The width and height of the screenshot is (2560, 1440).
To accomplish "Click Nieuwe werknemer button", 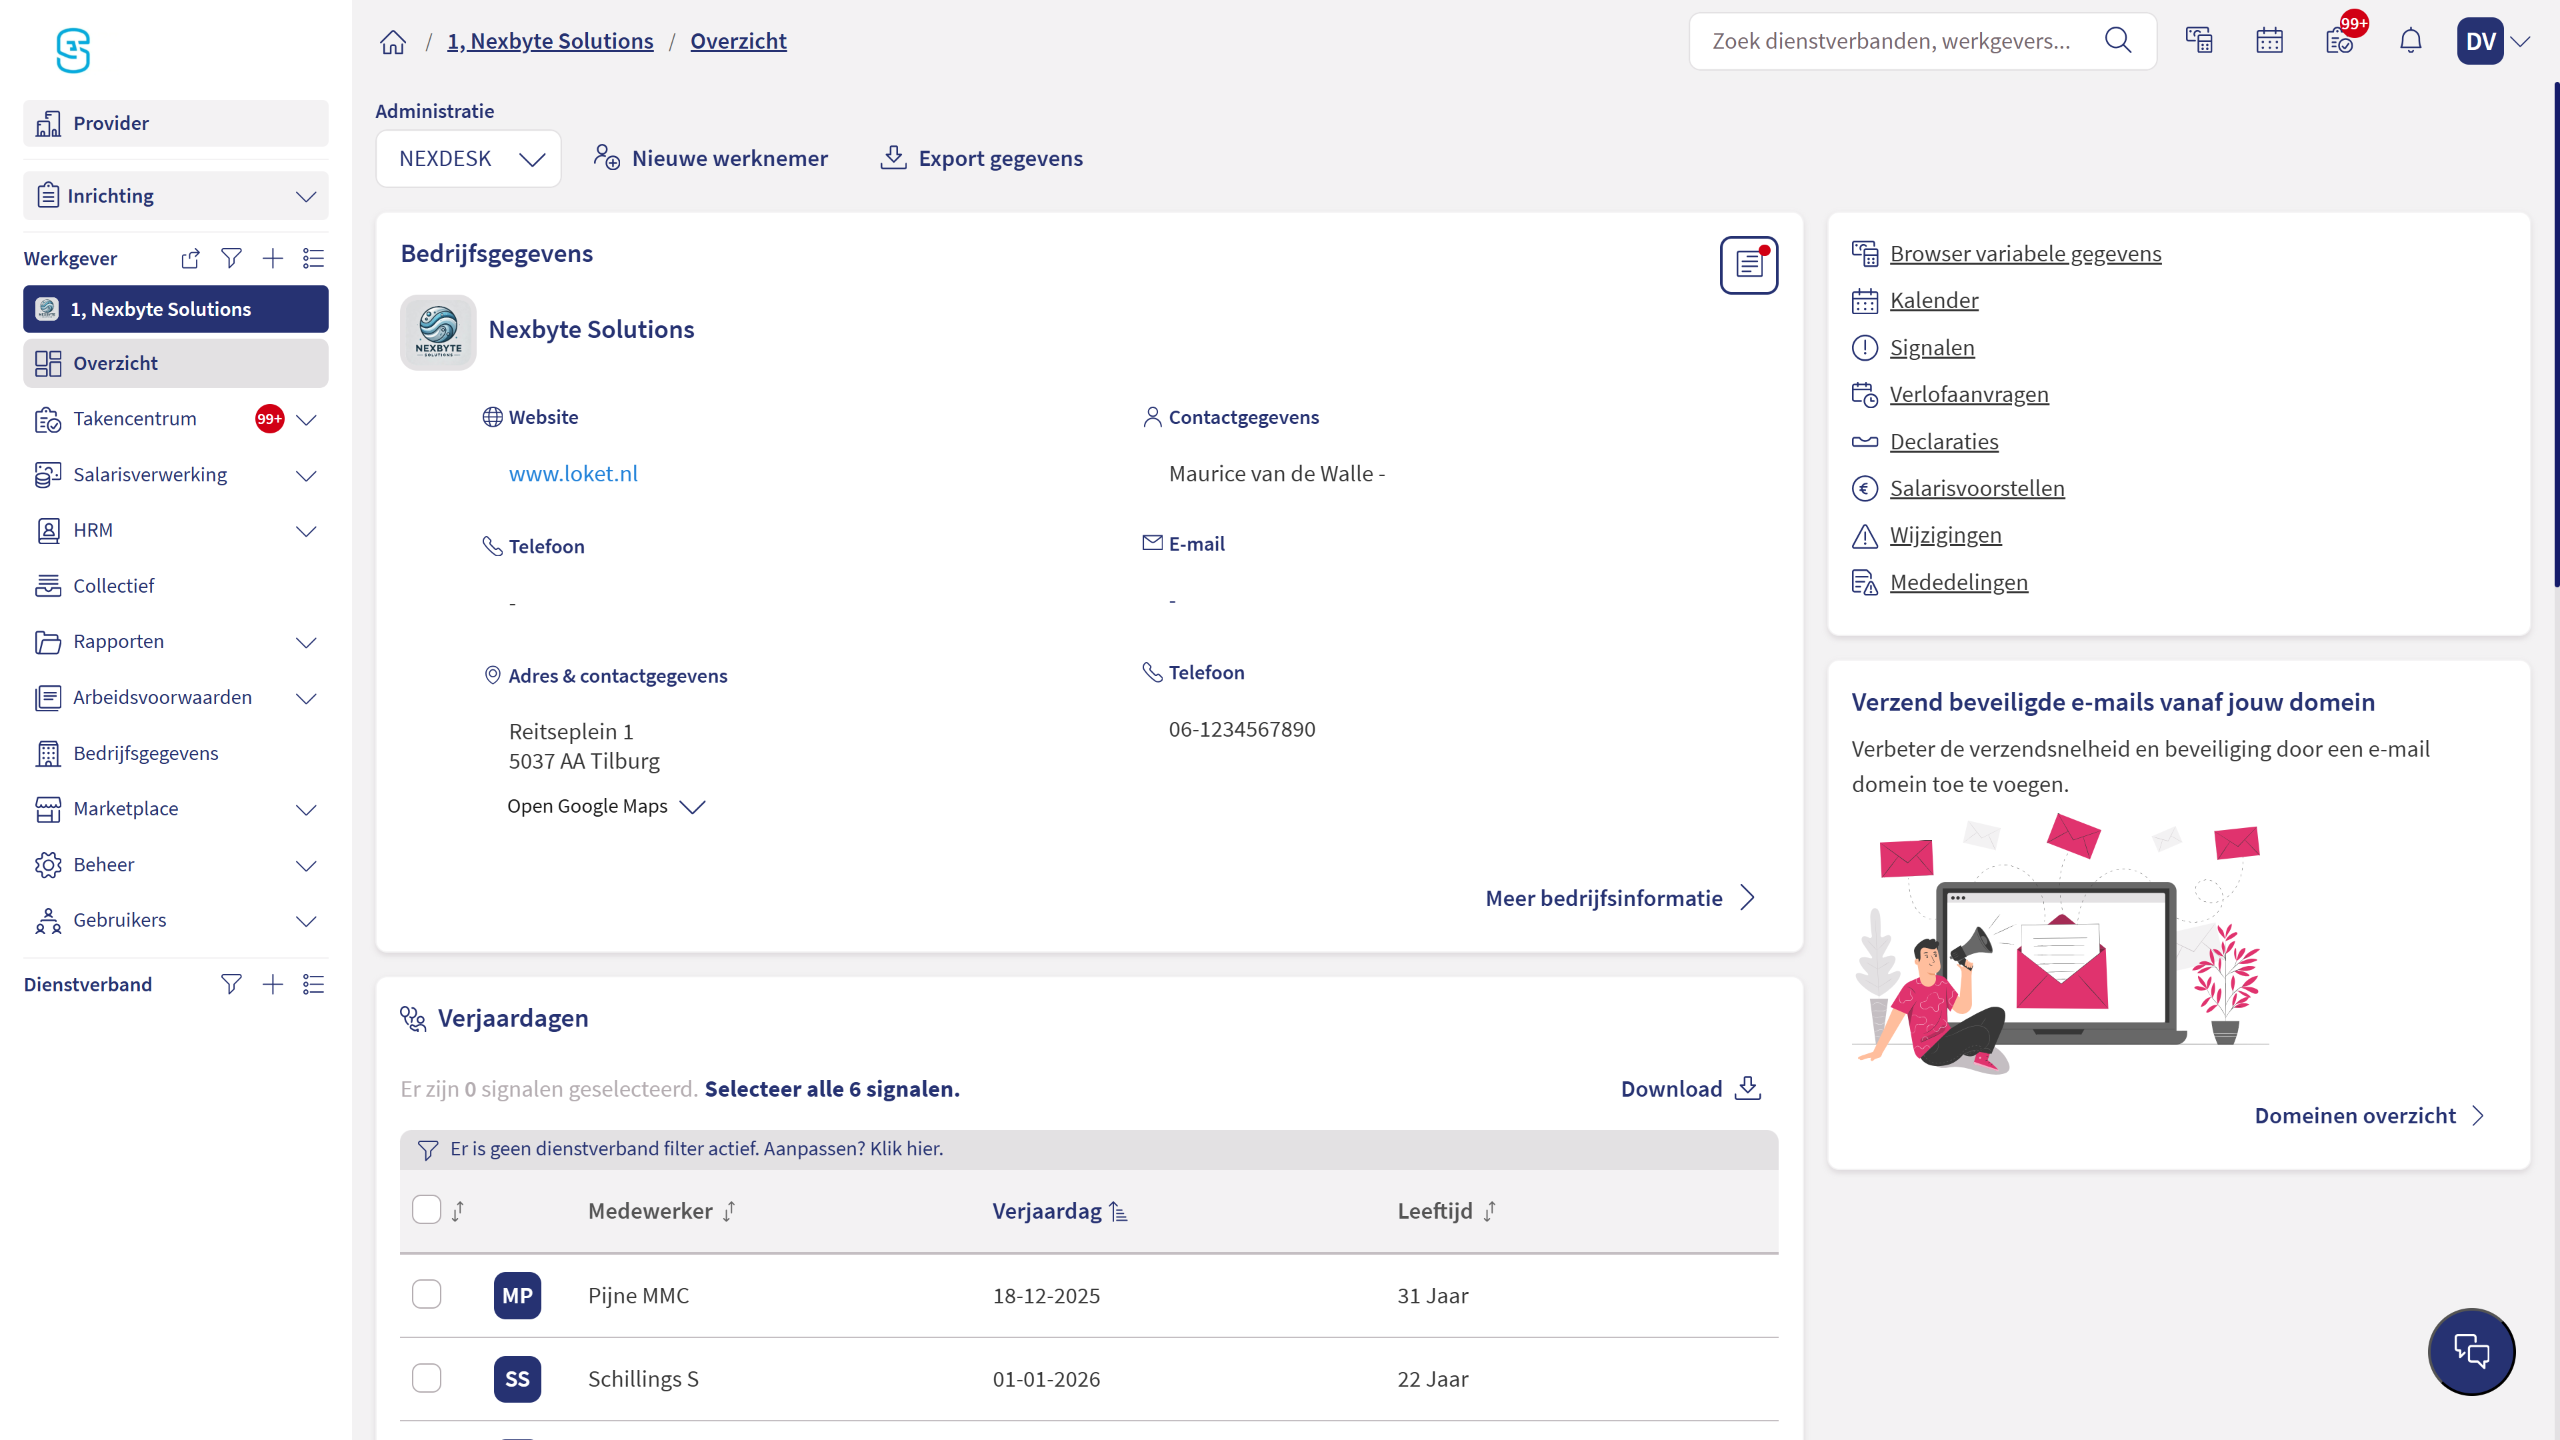I will click(710, 158).
